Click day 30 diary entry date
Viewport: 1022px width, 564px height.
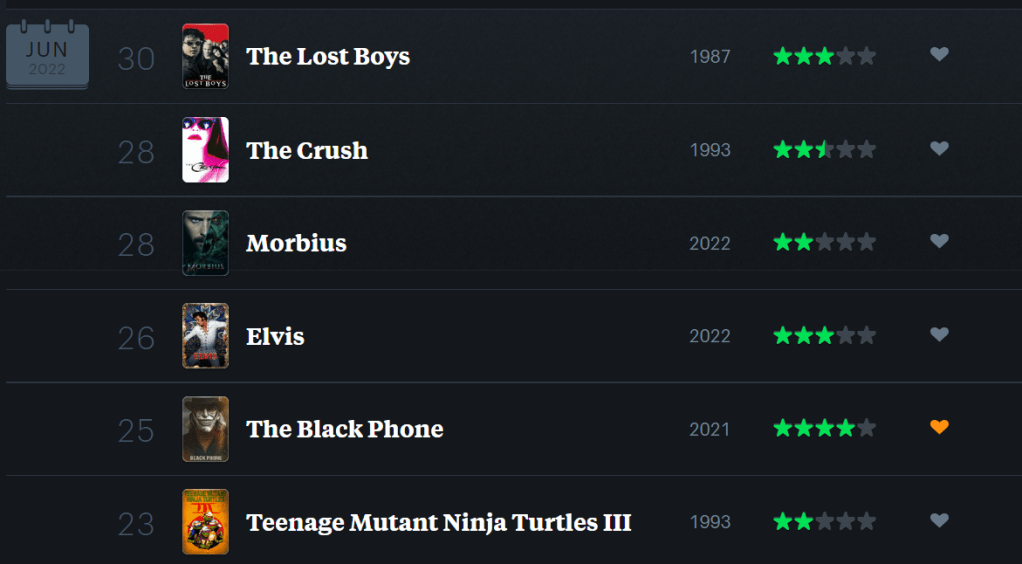(x=136, y=59)
